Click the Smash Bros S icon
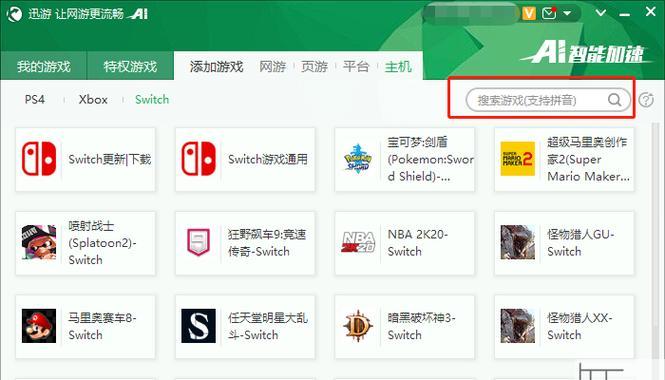The width and height of the screenshot is (665, 380). click(198, 326)
